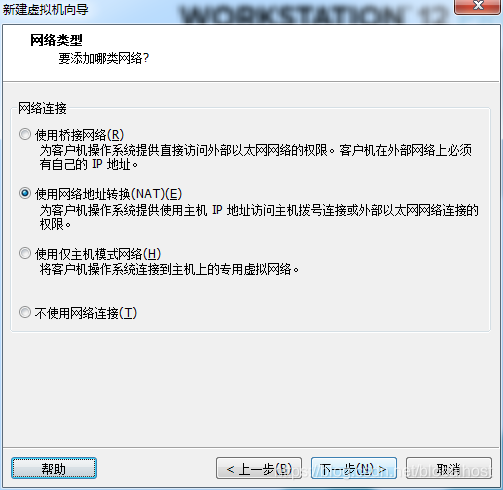Click the 使用桥接网络(R) label text
The height and width of the screenshot is (490, 503).
[x=80, y=135]
